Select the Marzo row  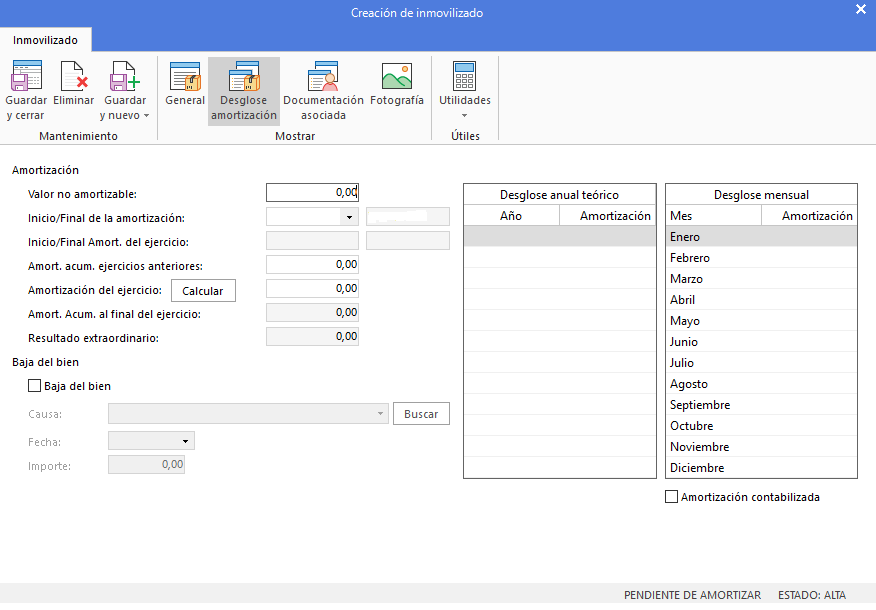tap(761, 279)
